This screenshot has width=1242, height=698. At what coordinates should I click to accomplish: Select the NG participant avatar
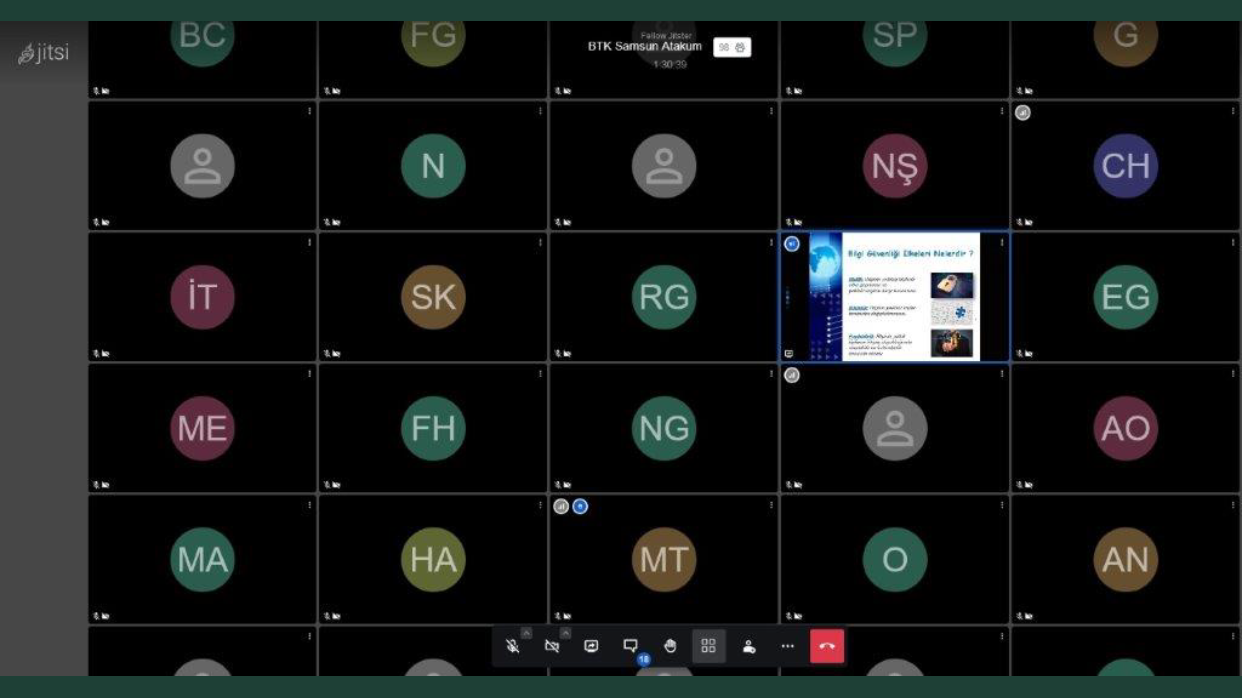[x=664, y=428]
